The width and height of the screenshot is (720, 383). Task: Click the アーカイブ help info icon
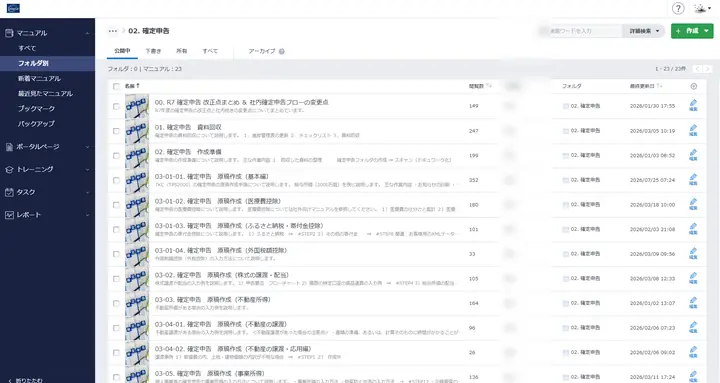coord(281,51)
